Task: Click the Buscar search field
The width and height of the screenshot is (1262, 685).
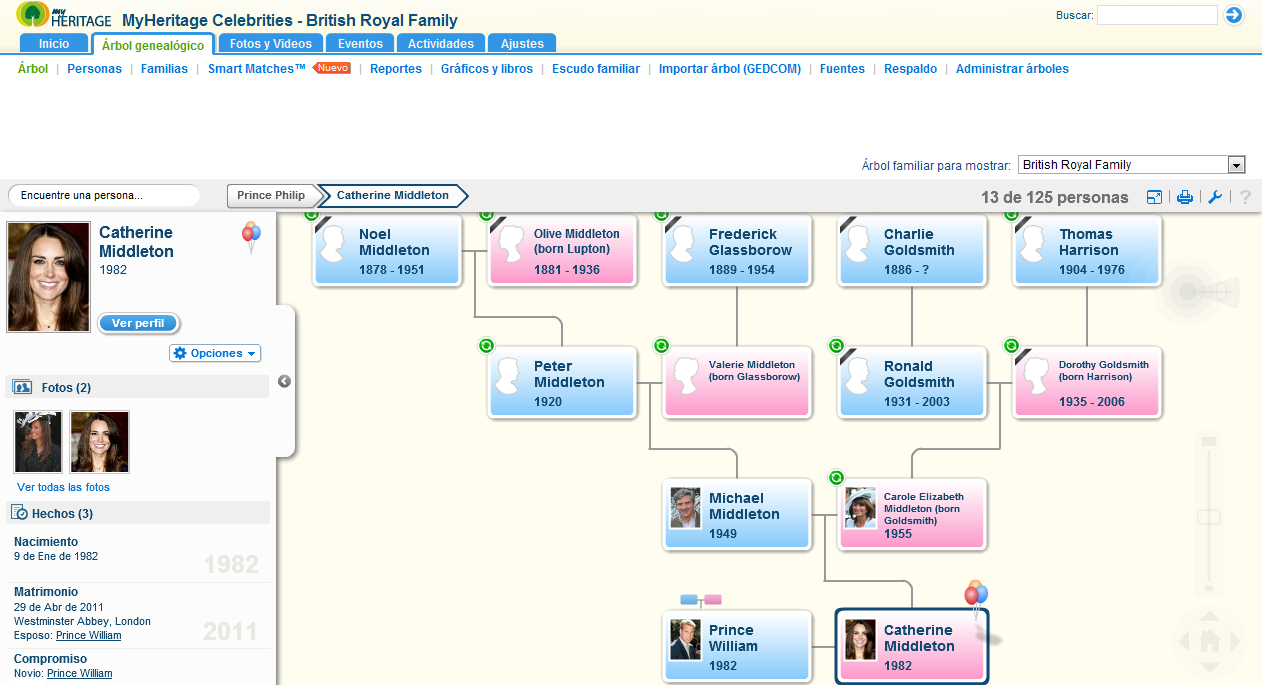Action: (x=1157, y=15)
